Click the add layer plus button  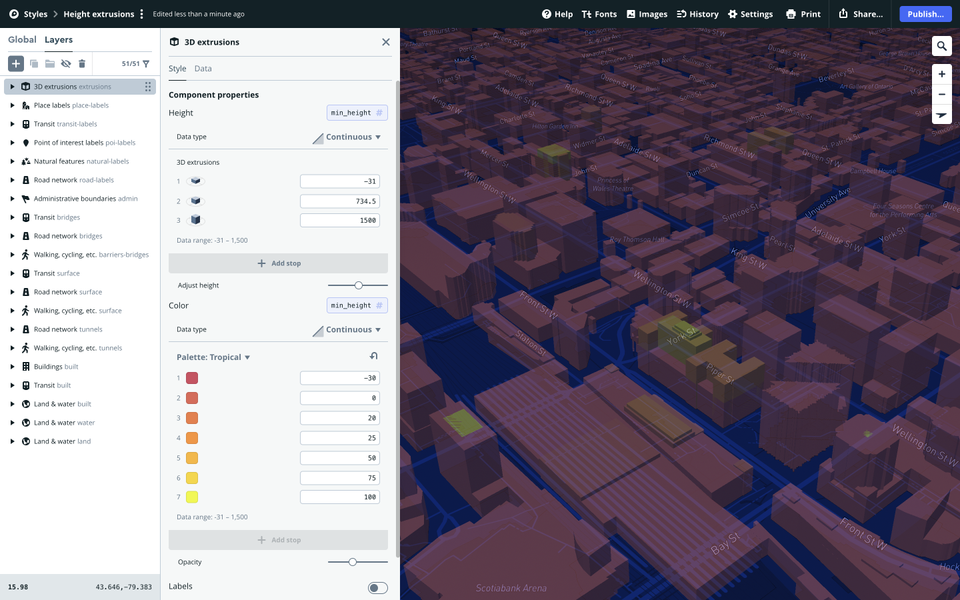click(16, 63)
